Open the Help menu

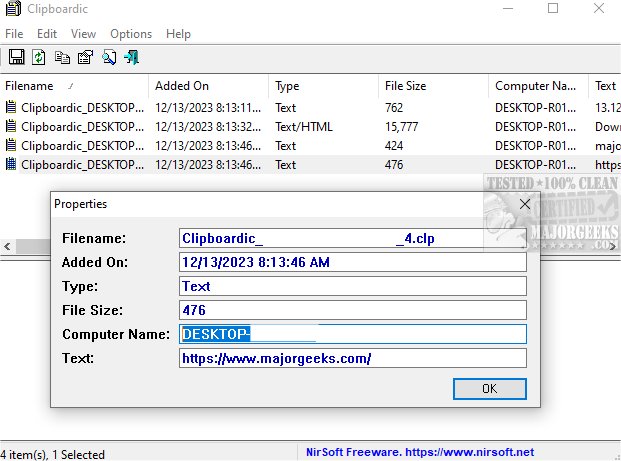(x=178, y=34)
